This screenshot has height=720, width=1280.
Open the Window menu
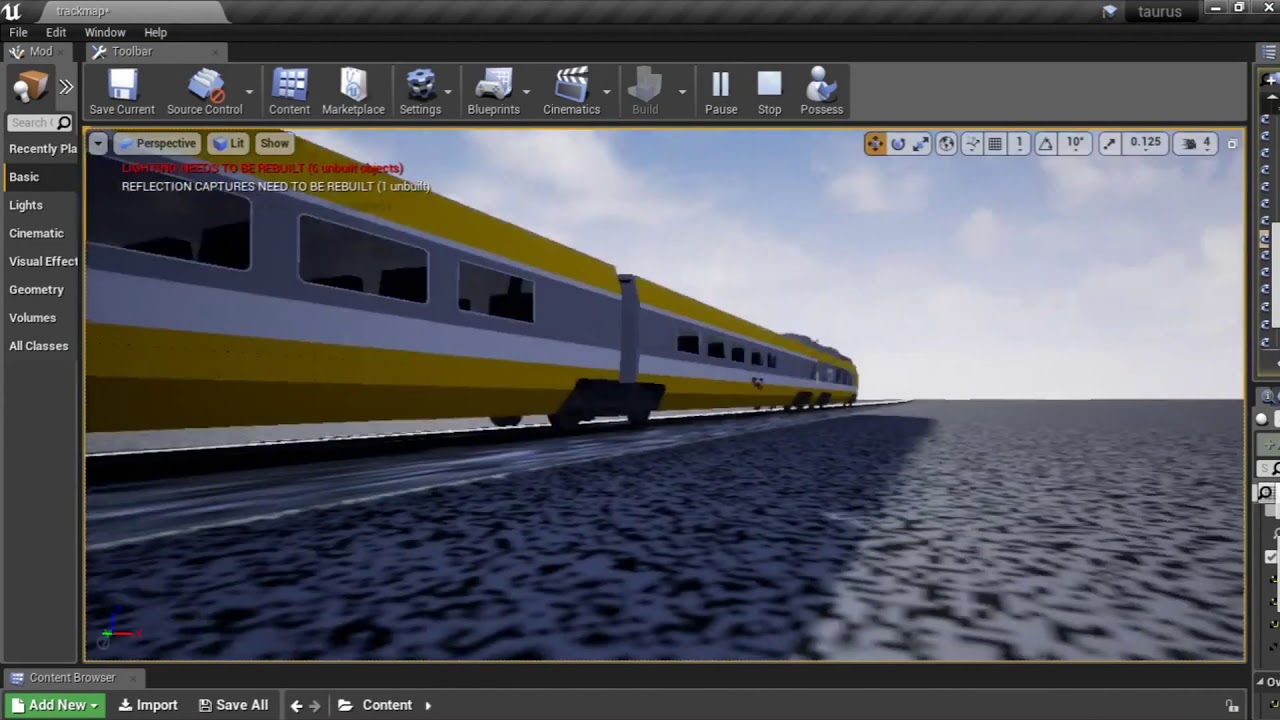click(105, 32)
